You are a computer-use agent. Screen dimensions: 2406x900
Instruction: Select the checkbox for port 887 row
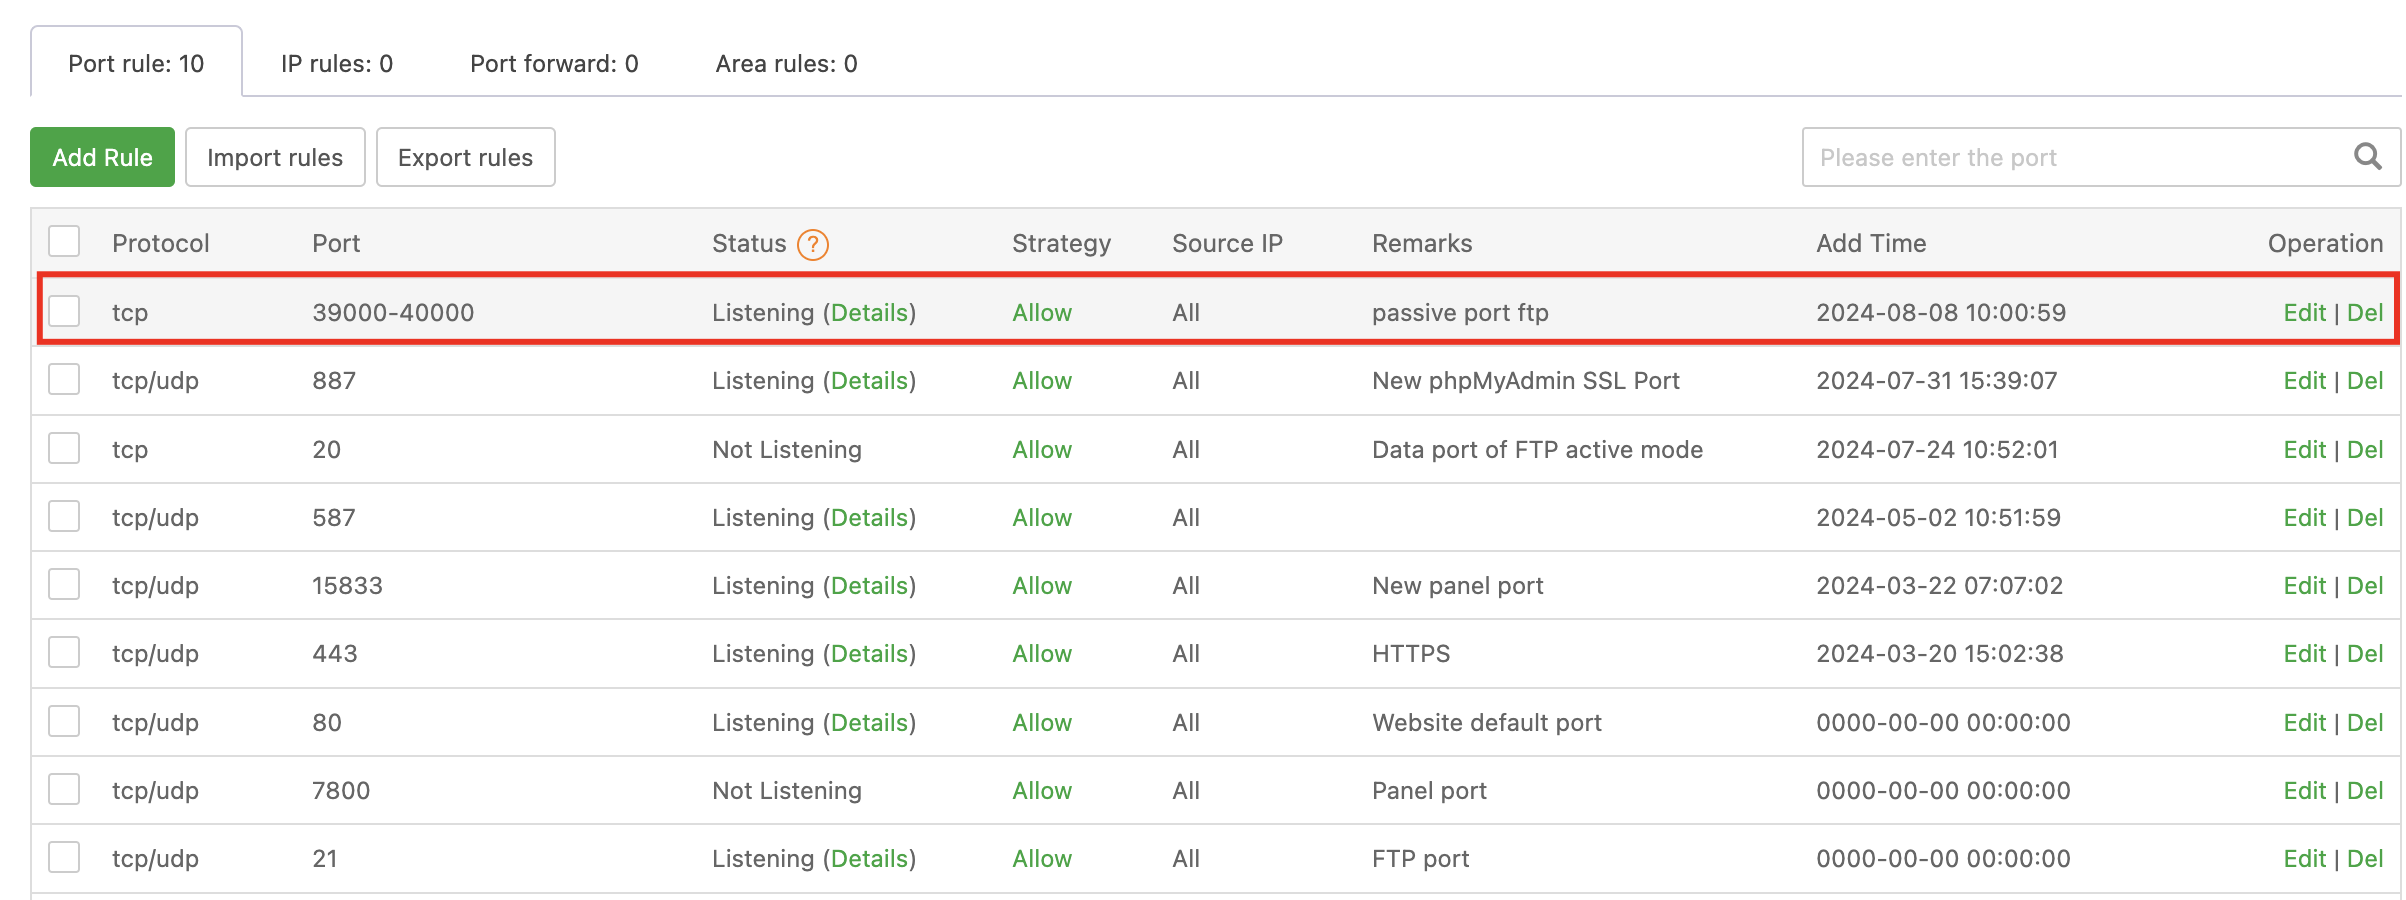[x=65, y=380]
